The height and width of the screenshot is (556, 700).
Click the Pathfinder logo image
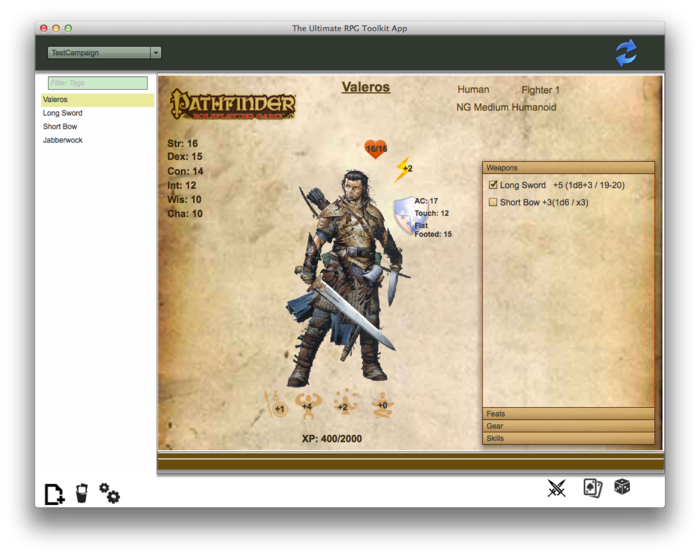tap(233, 104)
